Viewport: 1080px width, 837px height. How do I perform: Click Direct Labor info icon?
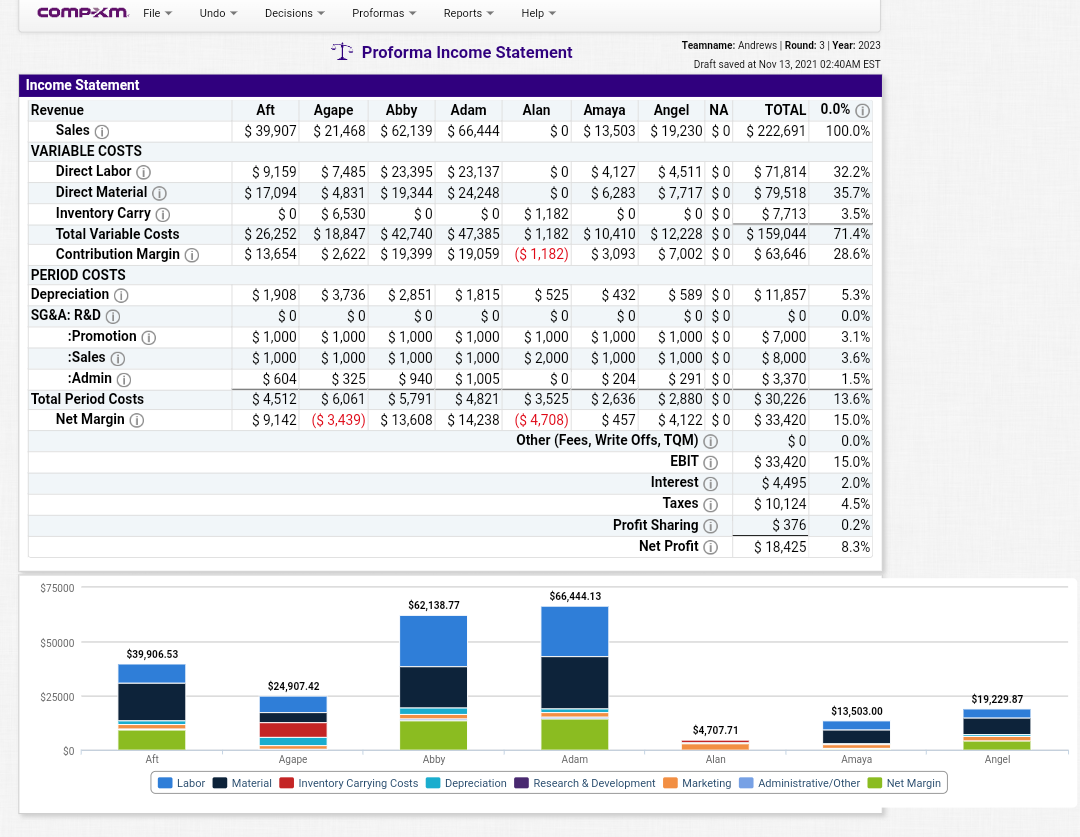pyautogui.click(x=143, y=173)
